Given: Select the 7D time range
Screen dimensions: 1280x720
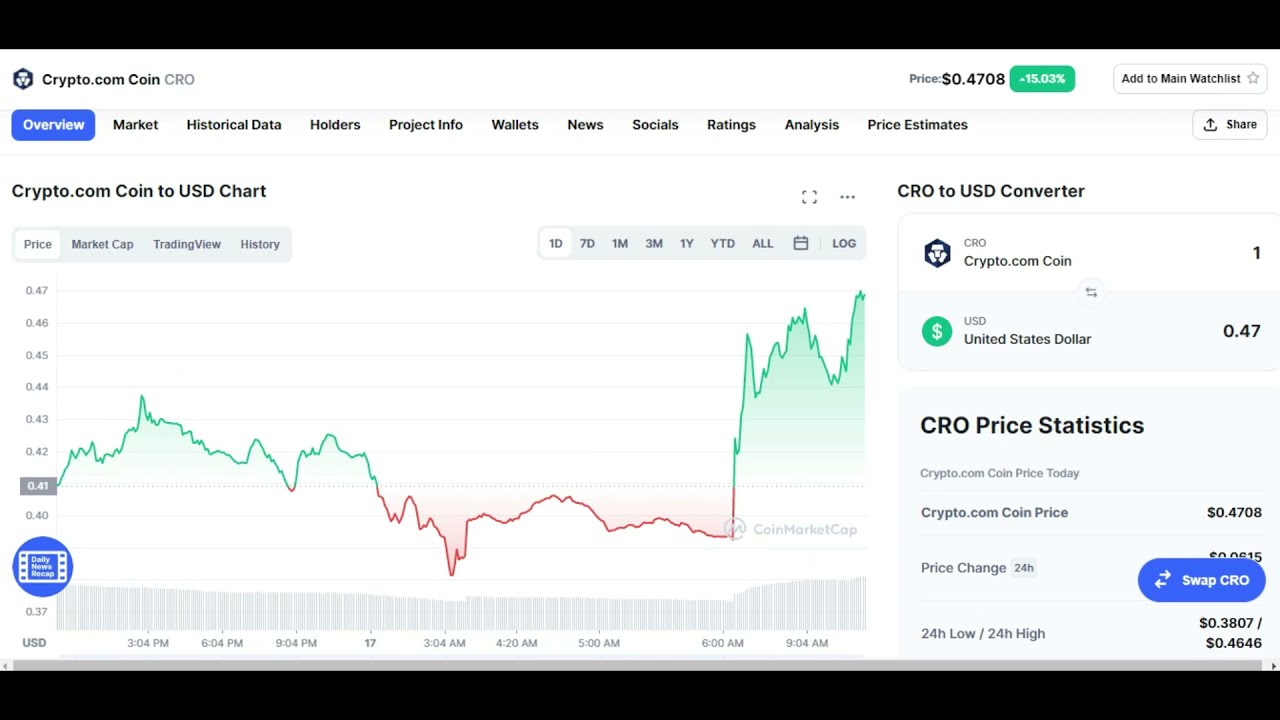Looking at the screenshot, I should pyautogui.click(x=587, y=243).
